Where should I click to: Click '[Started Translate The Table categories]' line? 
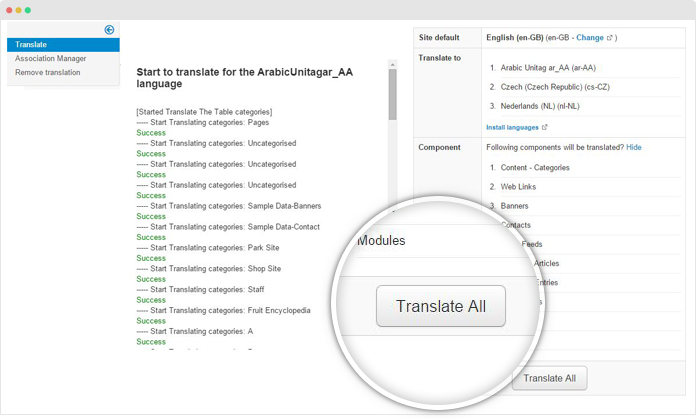click(204, 112)
